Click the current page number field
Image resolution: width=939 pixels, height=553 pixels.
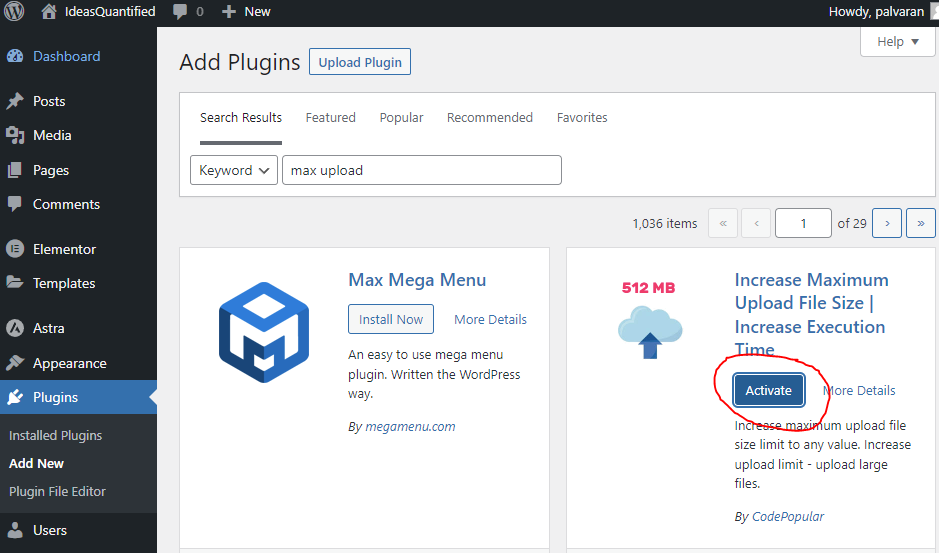click(x=803, y=223)
